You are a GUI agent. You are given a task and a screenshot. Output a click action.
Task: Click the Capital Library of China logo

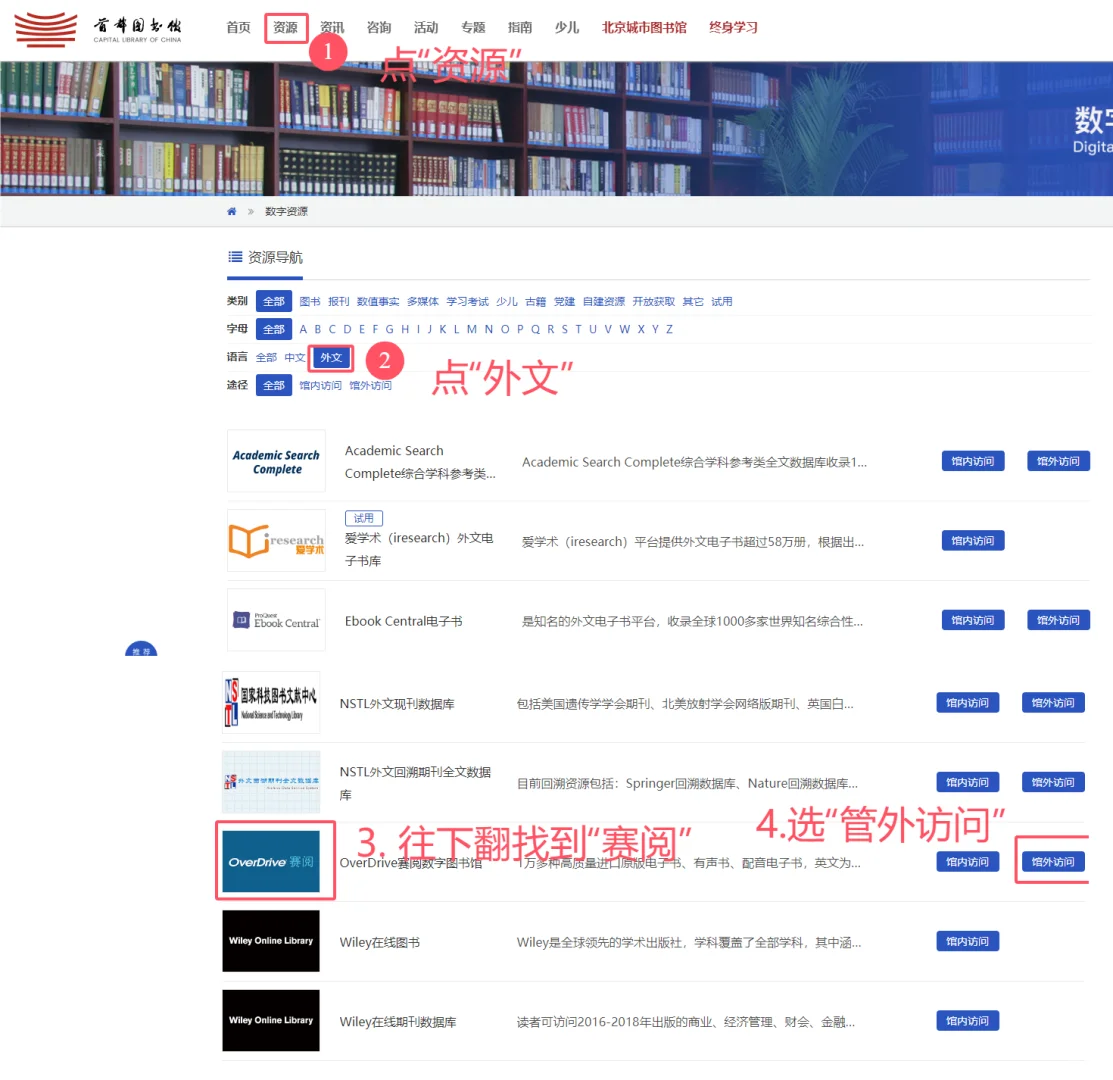pyautogui.click(x=98, y=28)
